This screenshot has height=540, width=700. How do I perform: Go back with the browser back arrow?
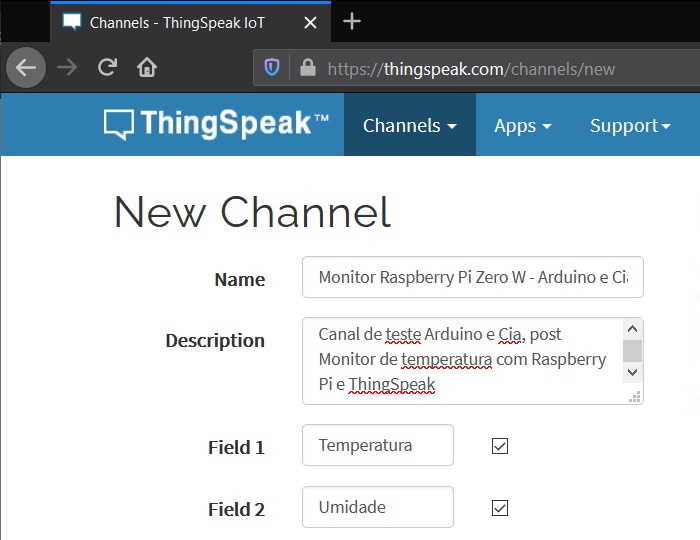pyautogui.click(x=25, y=68)
